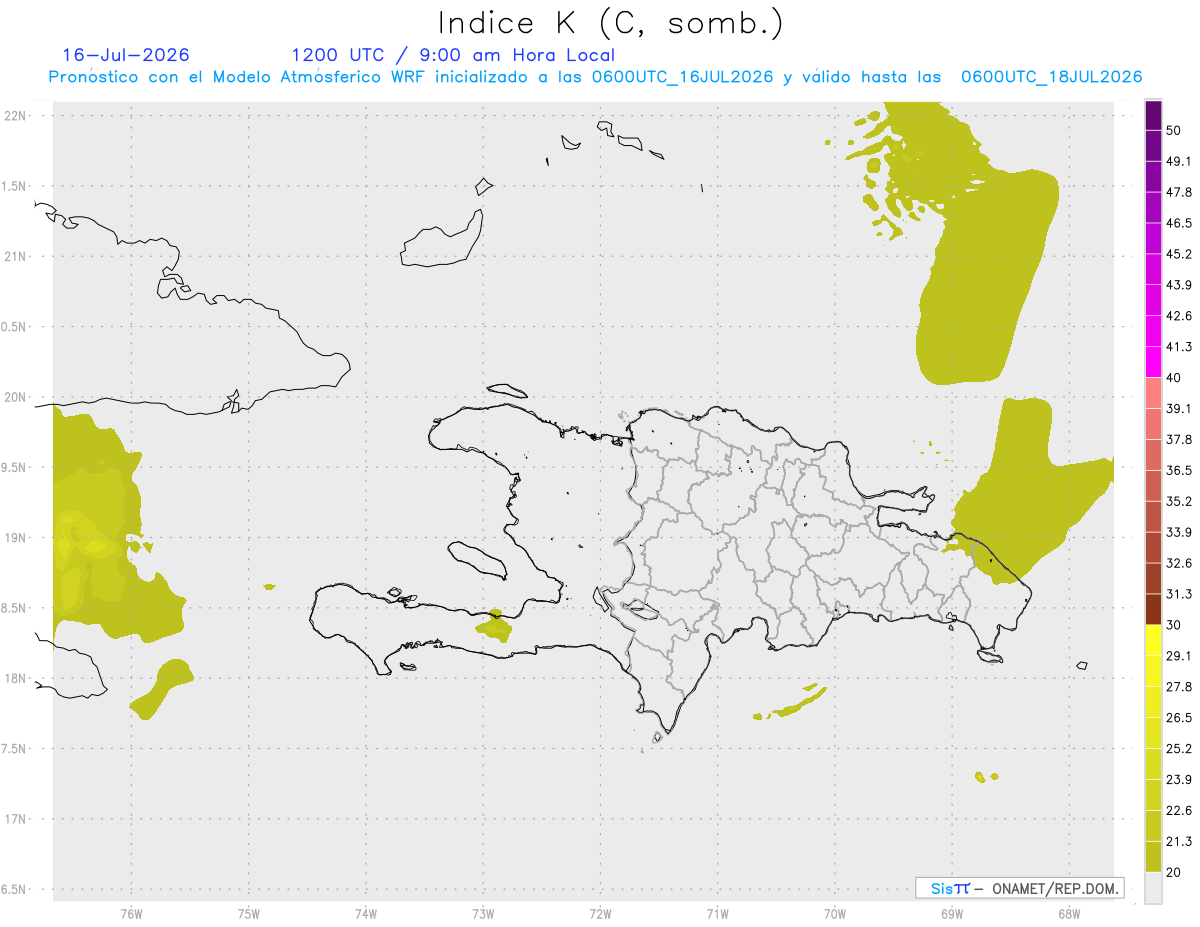Screen dimensions: 1200x927
Task: Click the colorbar value '30'
Action: point(1175,625)
